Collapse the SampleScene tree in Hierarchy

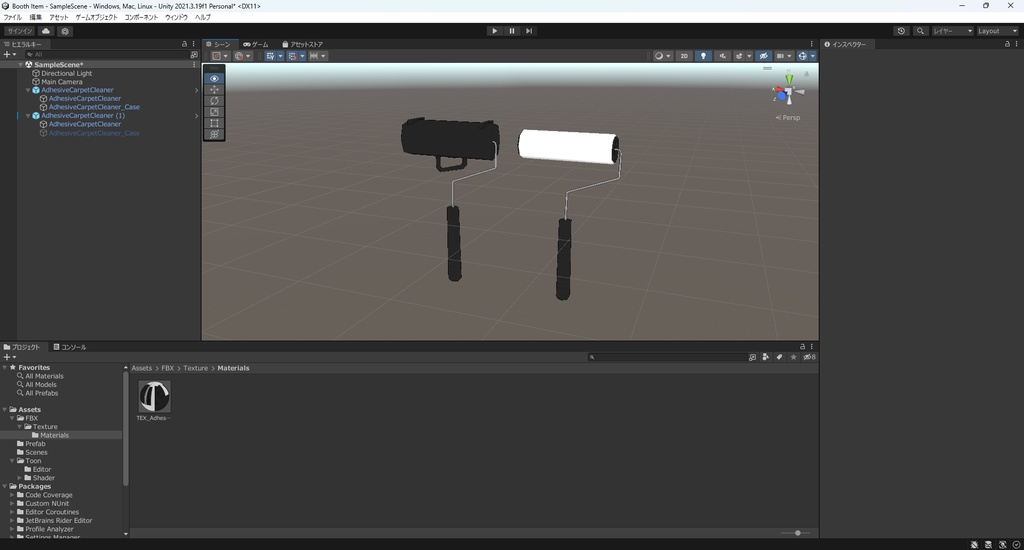point(21,65)
